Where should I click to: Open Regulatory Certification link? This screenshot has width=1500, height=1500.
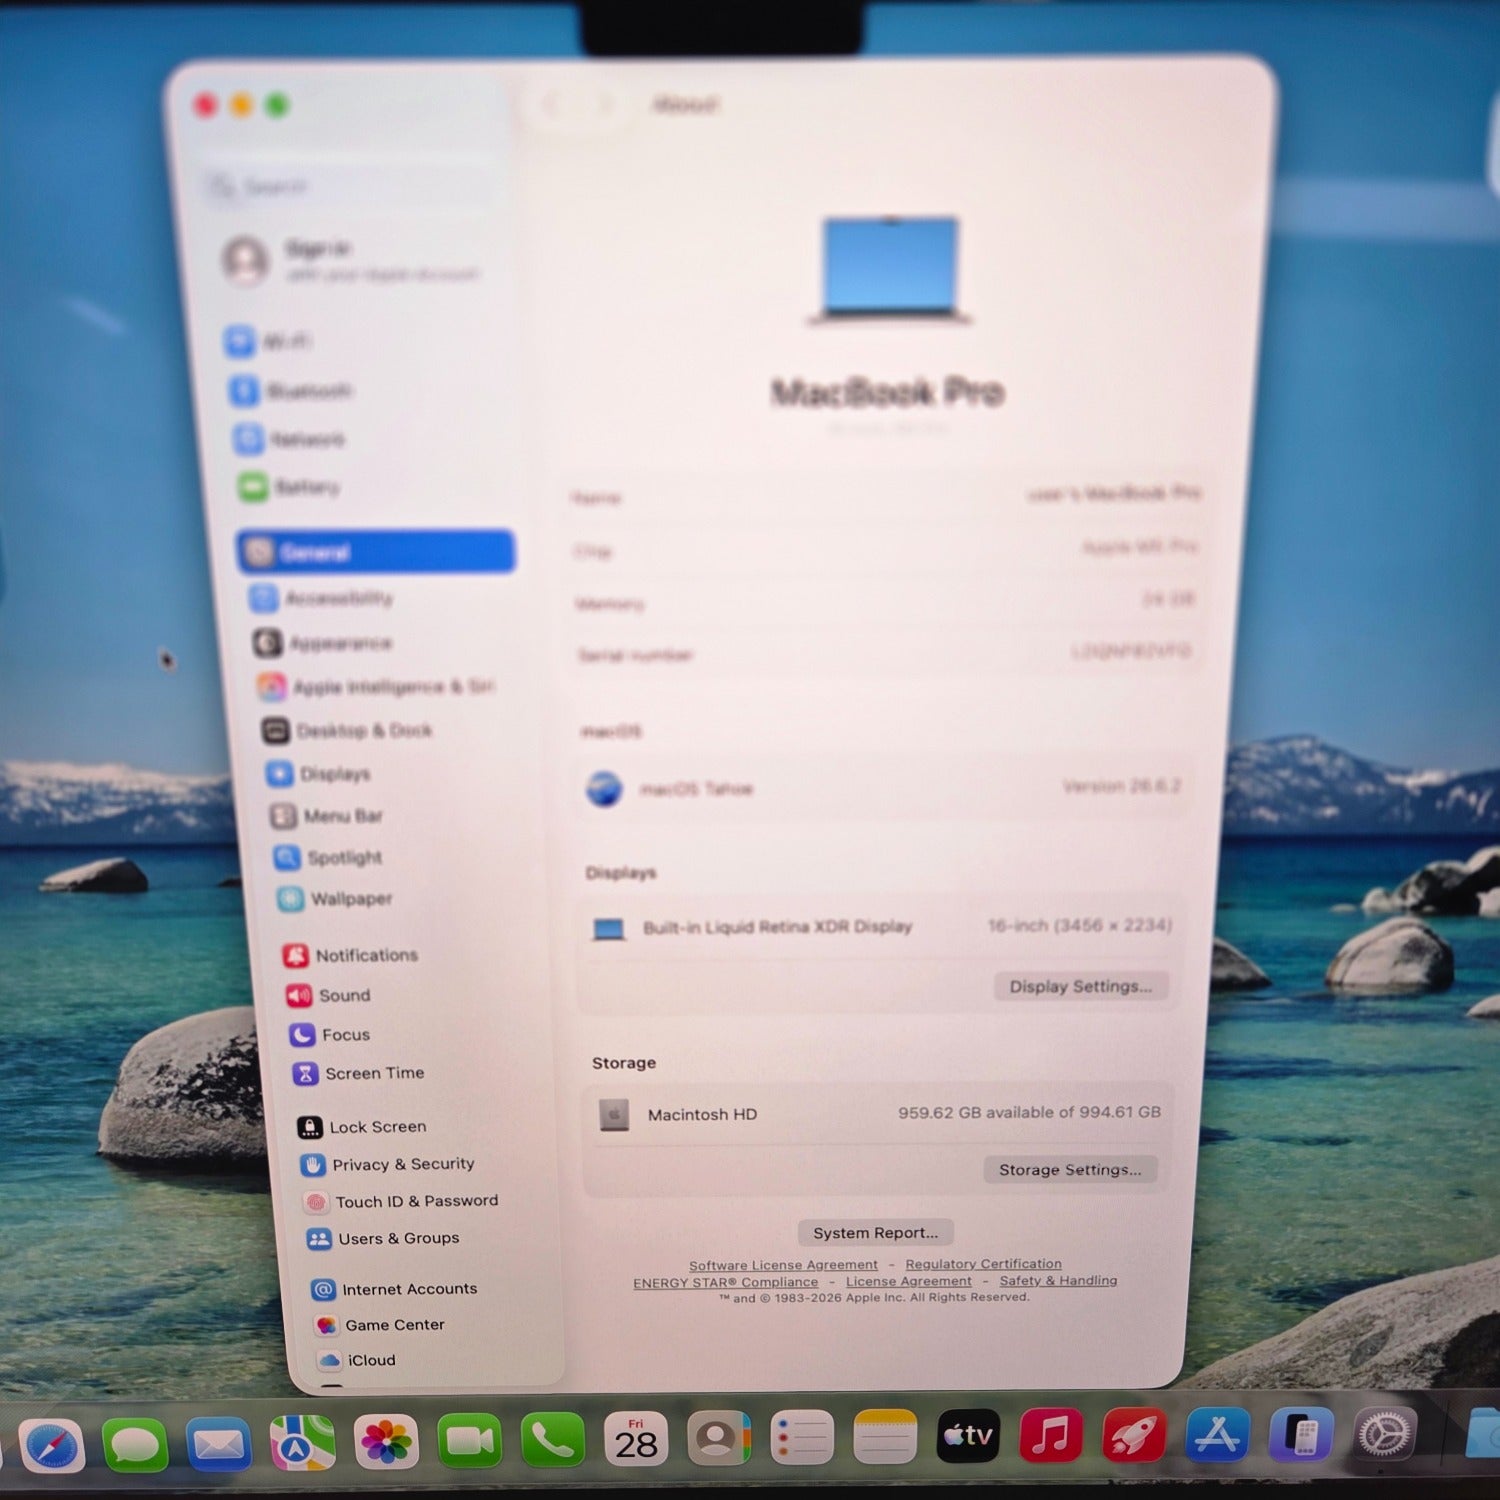coord(983,1264)
